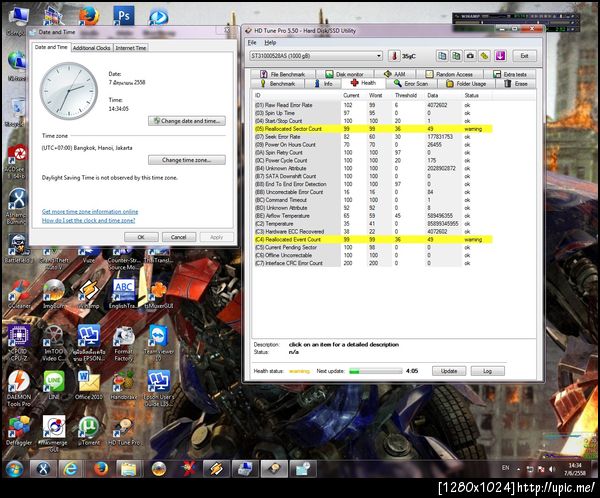Open the Handbrake desktop icon
The width and height of the screenshot is (600, 498).
(x=124, y=385)
